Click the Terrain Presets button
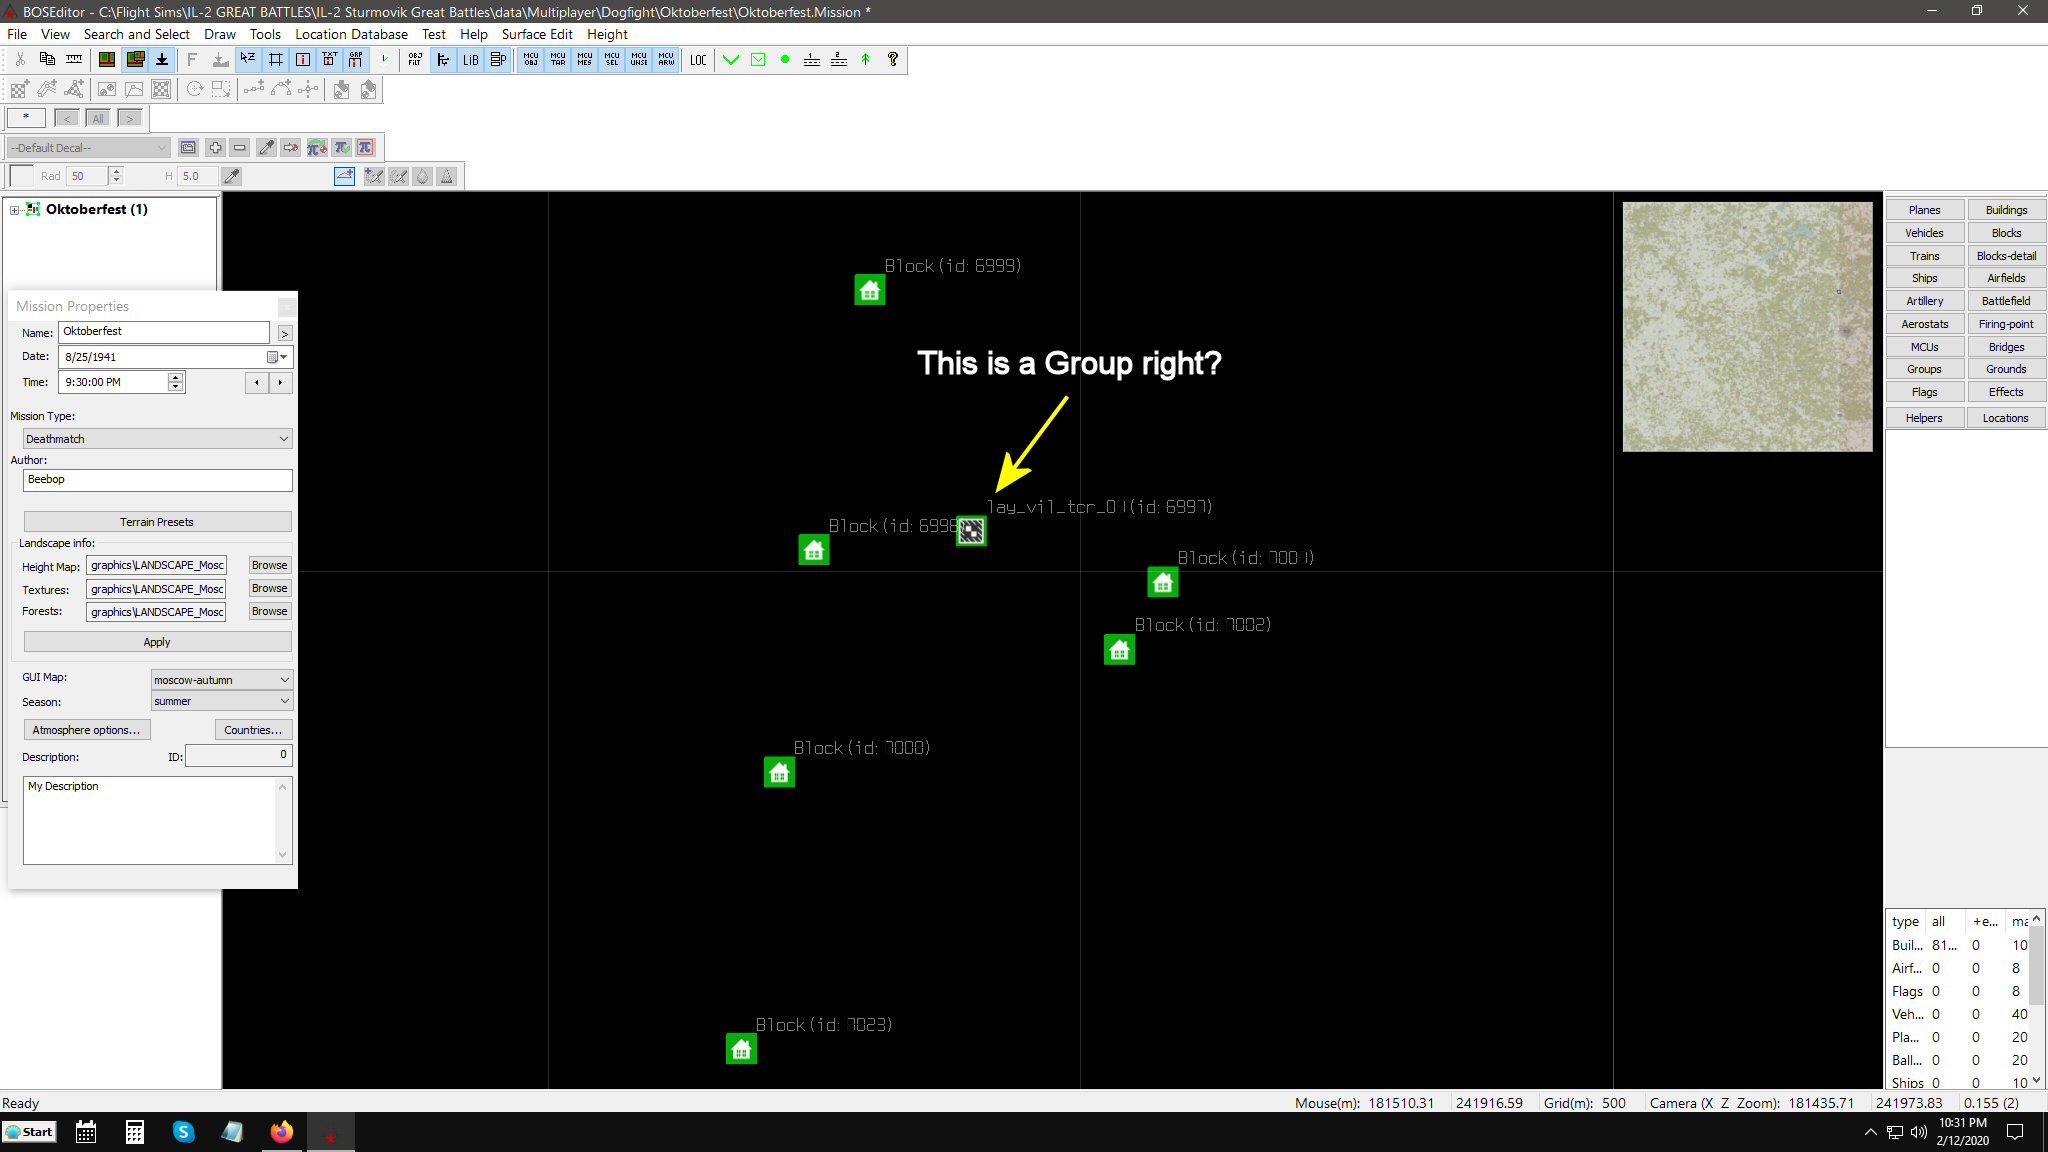2048x1152 pixels. tap(157, 522)
